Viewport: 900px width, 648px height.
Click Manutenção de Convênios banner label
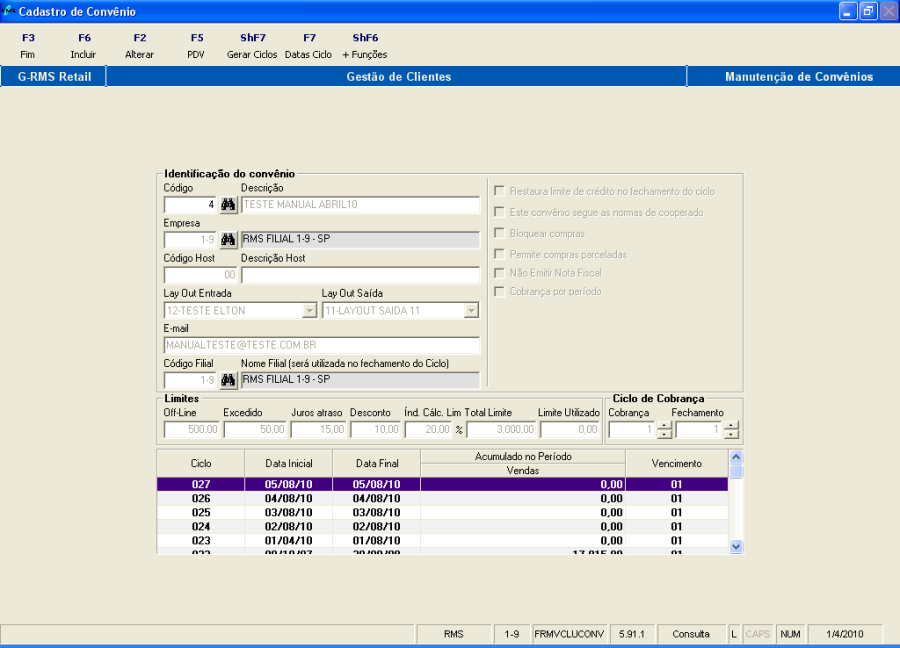point(799,77)
